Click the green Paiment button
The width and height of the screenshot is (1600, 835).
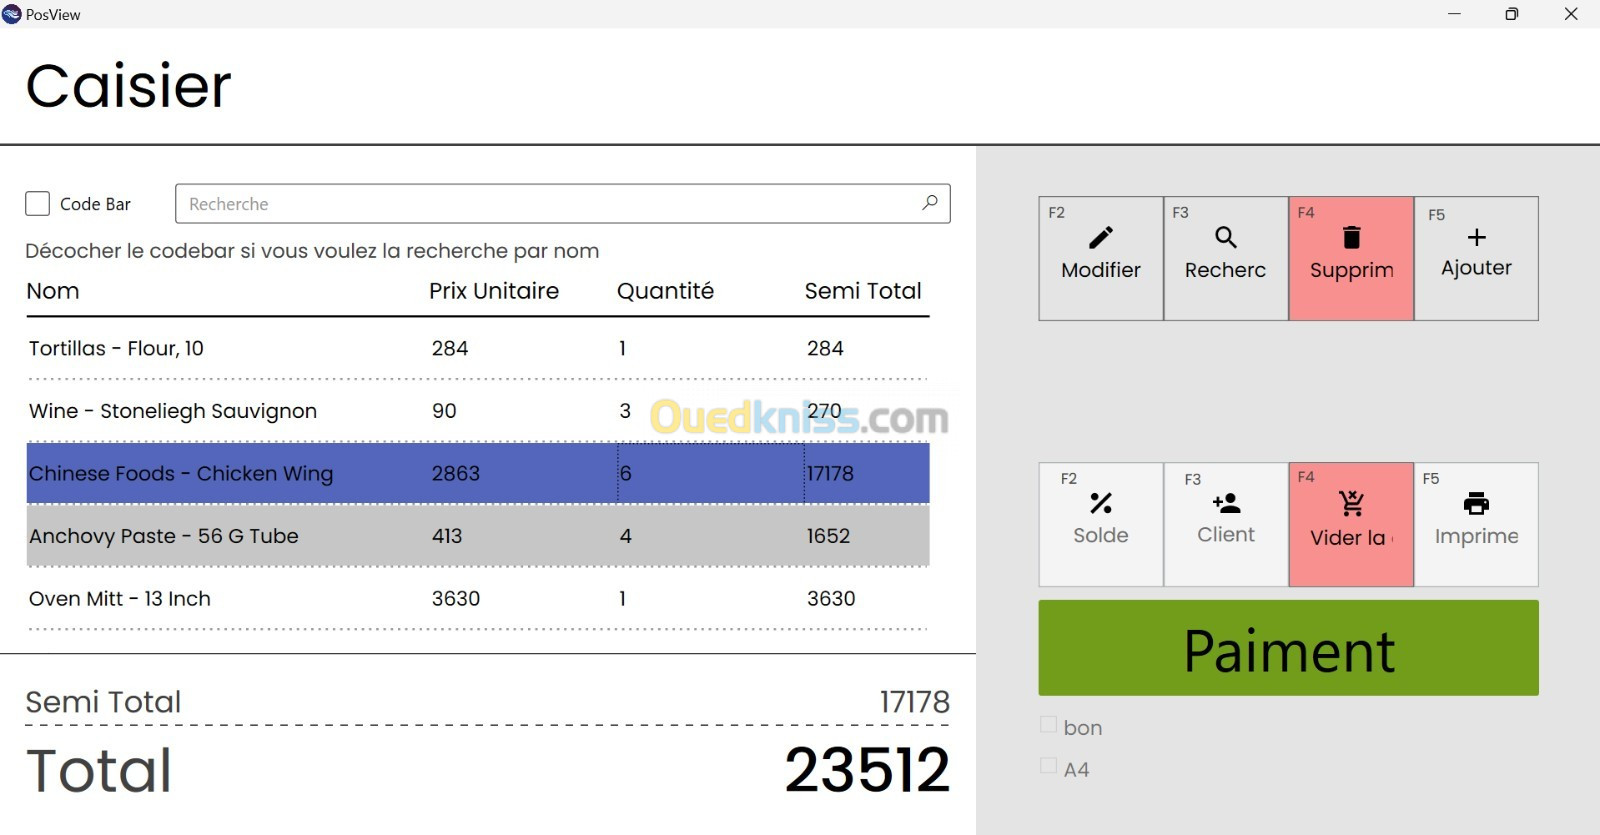1288,648
